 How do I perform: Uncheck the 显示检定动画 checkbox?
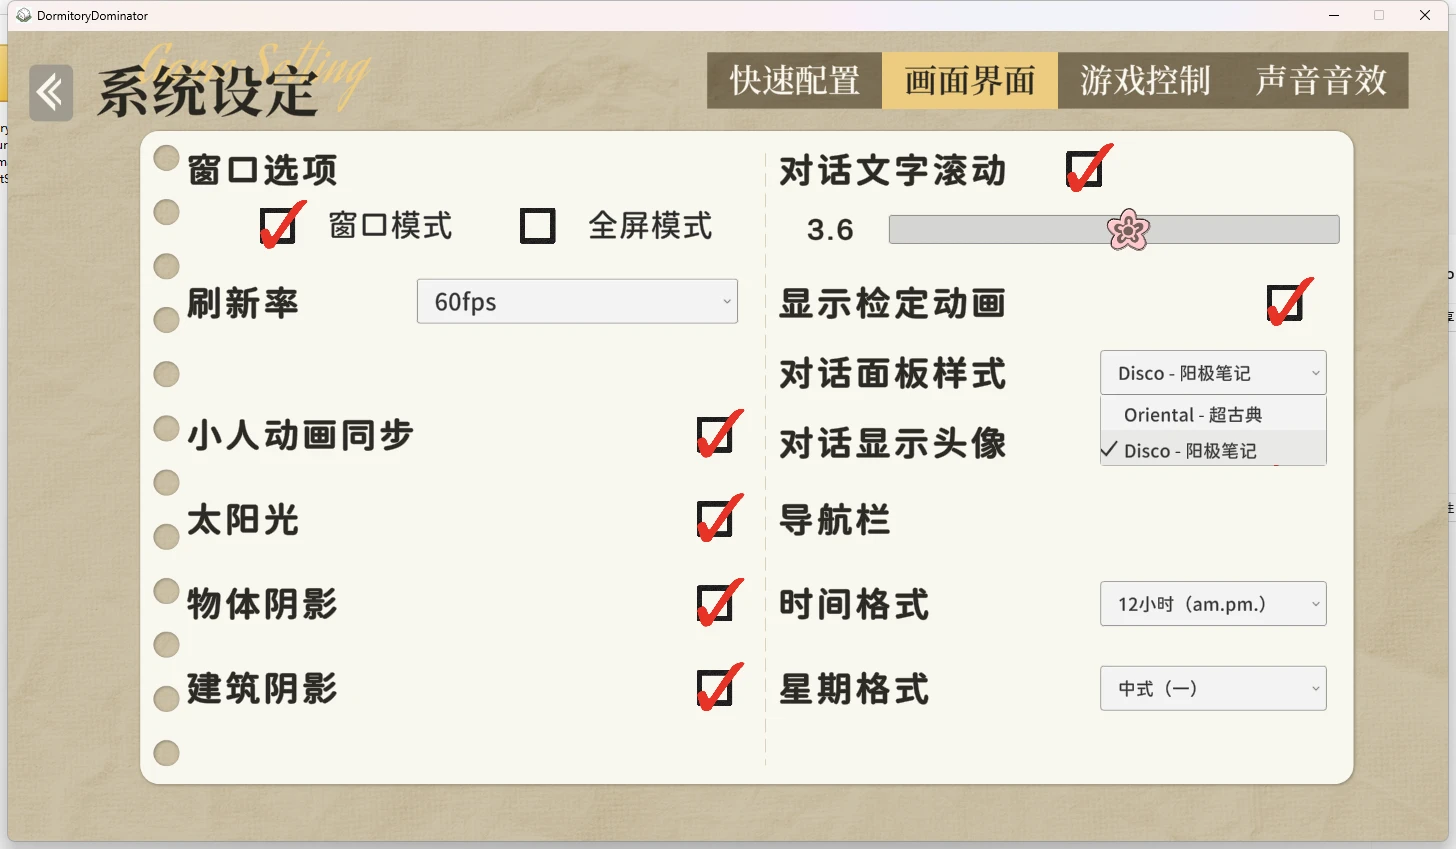[x=1285, y=303]
